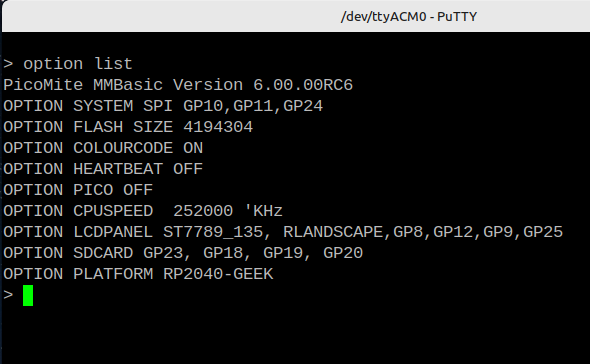Click the OPTION PICO OFF line

tap(78, 190)
